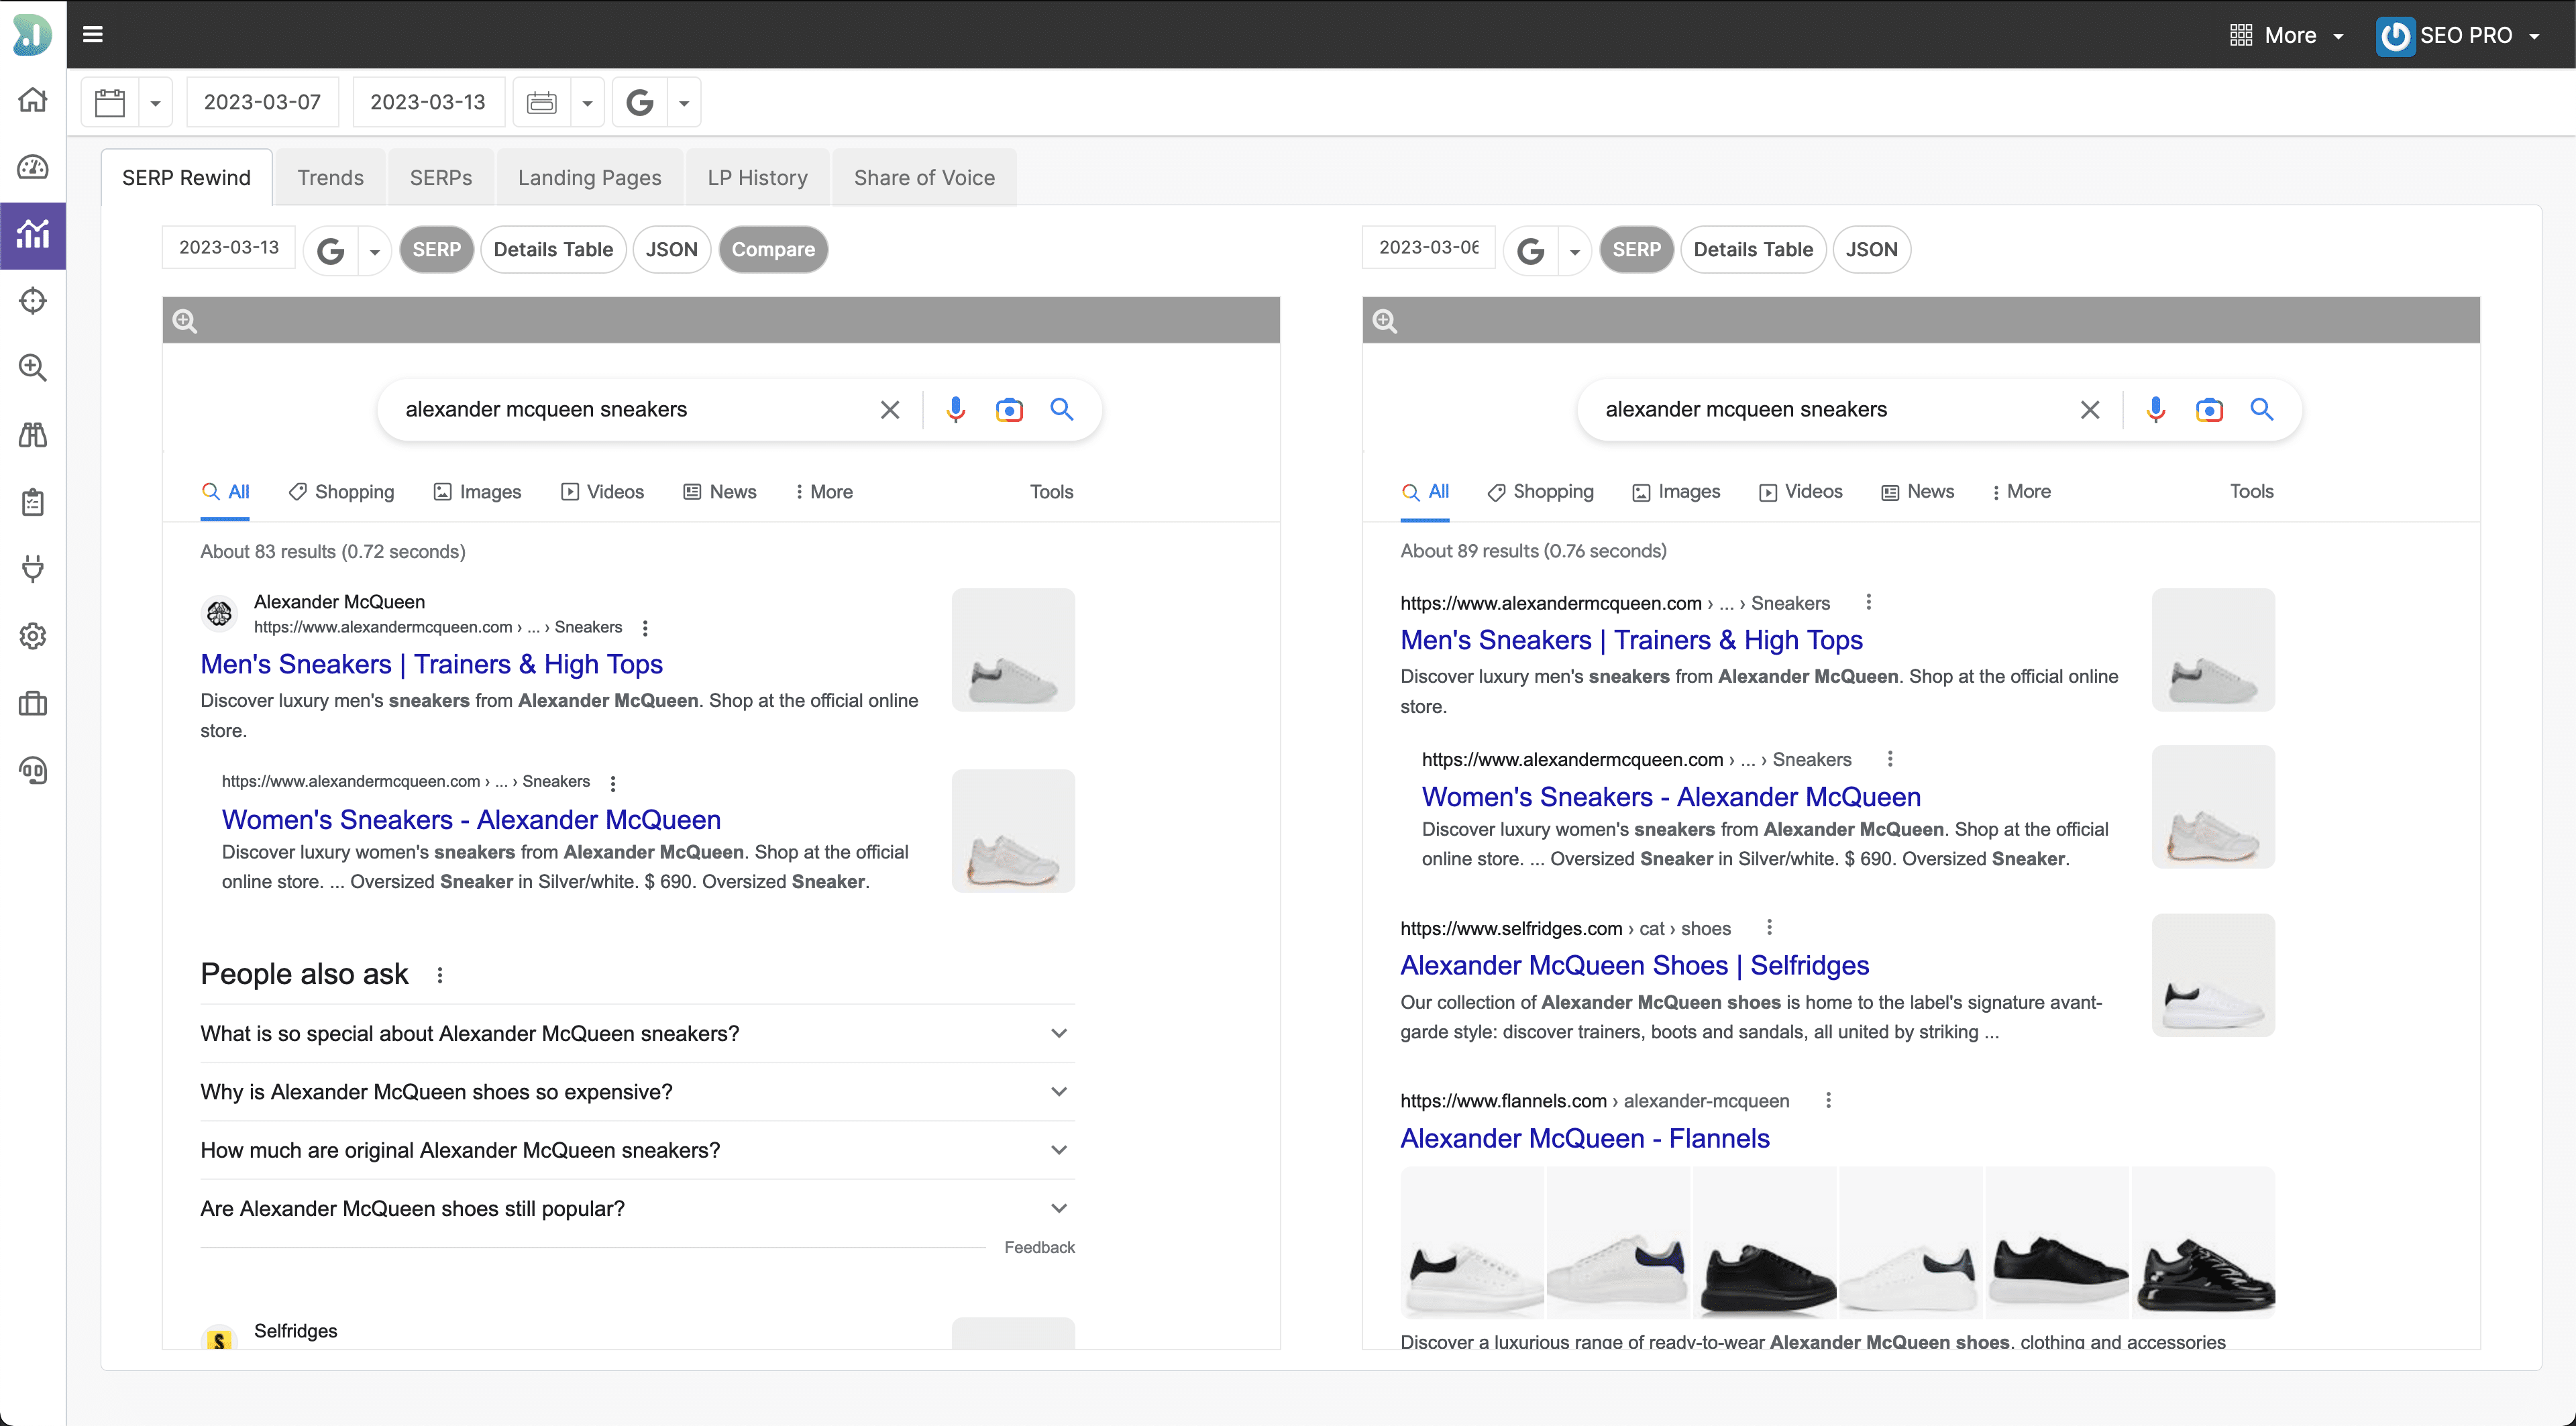
Task: Click the briefcase icon in sidebar
Action: (x=33, y=704)
